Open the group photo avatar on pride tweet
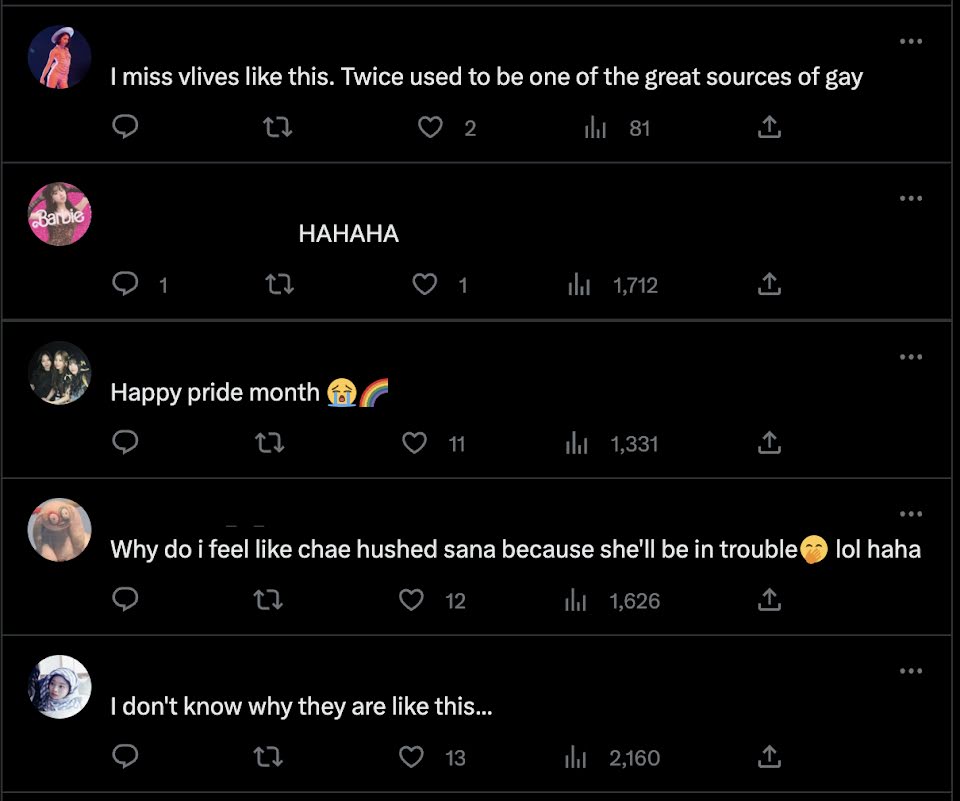960x801 pixels. 59,372
